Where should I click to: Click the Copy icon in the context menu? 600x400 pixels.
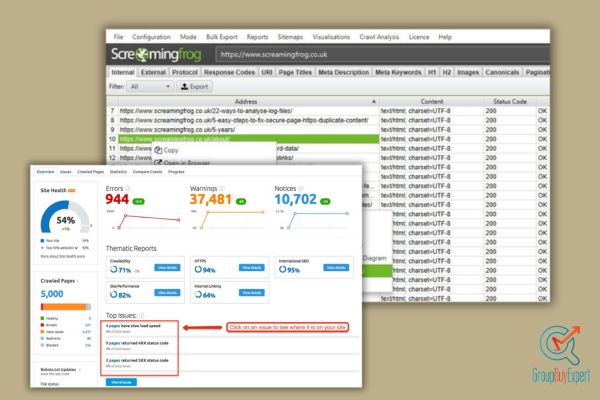tap(158, 150)
